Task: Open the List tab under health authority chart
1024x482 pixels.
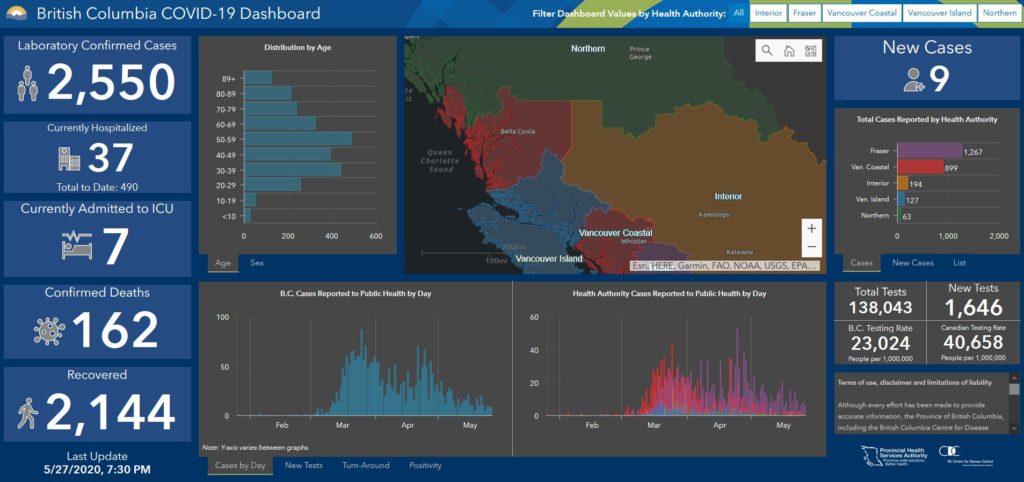Action: [x=959, y=262]
